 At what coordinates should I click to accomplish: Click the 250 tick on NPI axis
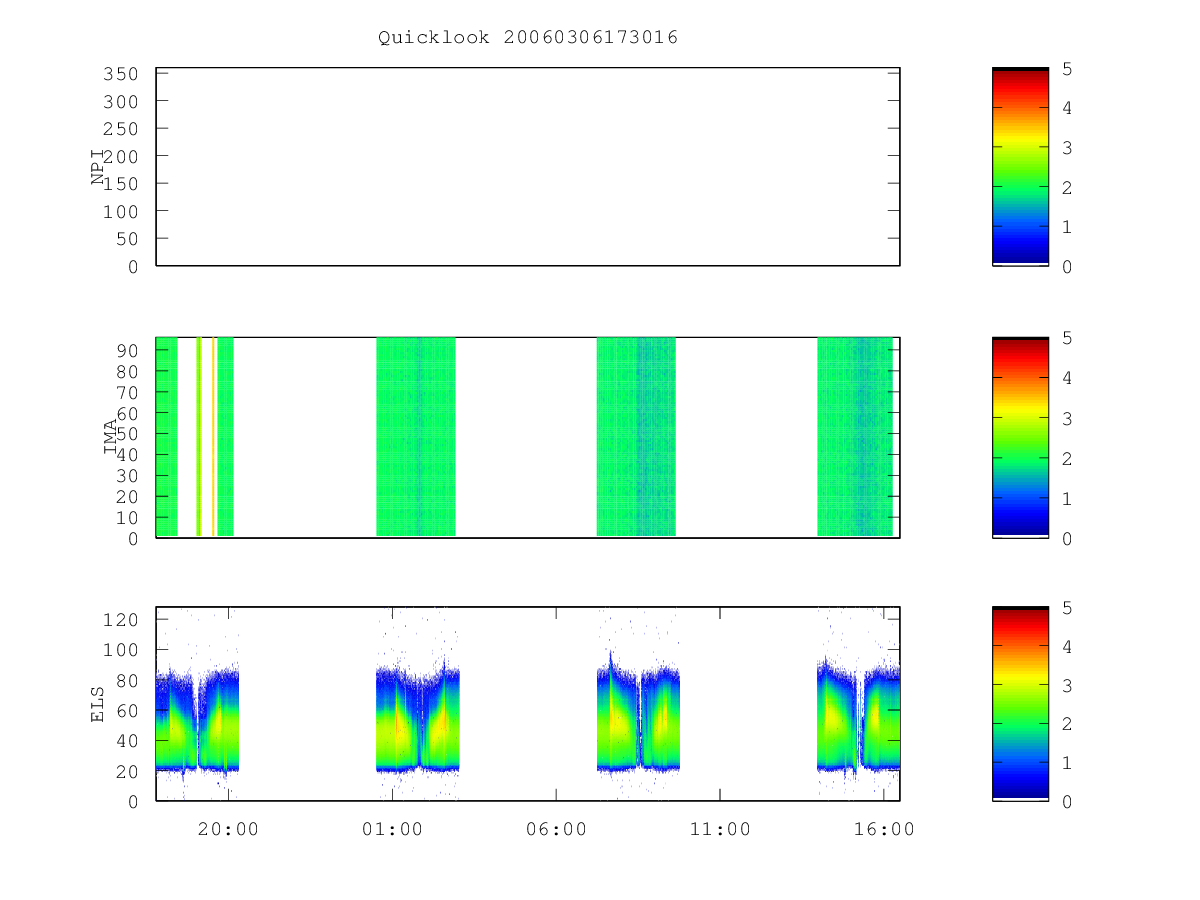point(119,129)
